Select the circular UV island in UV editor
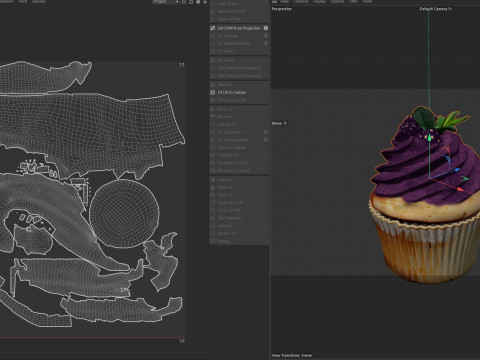This screenshot has width=480, height=360. click(124, 213)
